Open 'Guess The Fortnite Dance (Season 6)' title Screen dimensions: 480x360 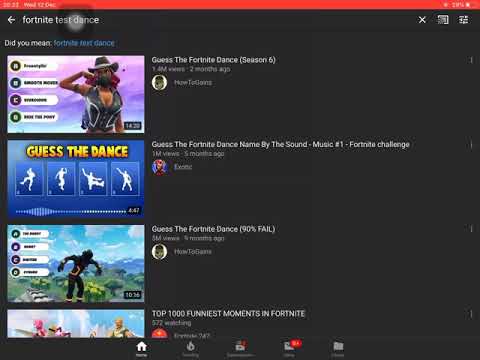tap(214, 60)
